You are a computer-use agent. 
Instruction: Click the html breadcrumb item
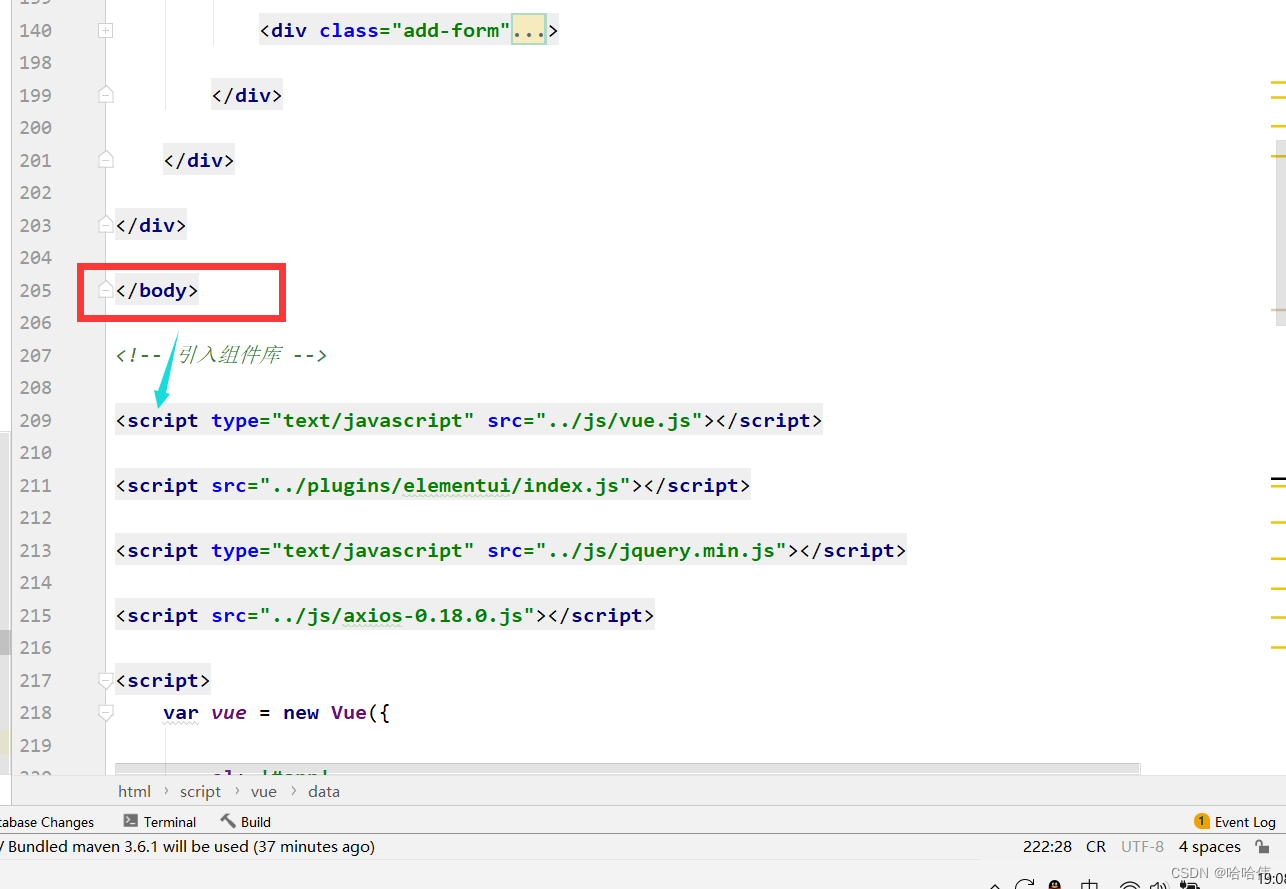click(134, 791)
